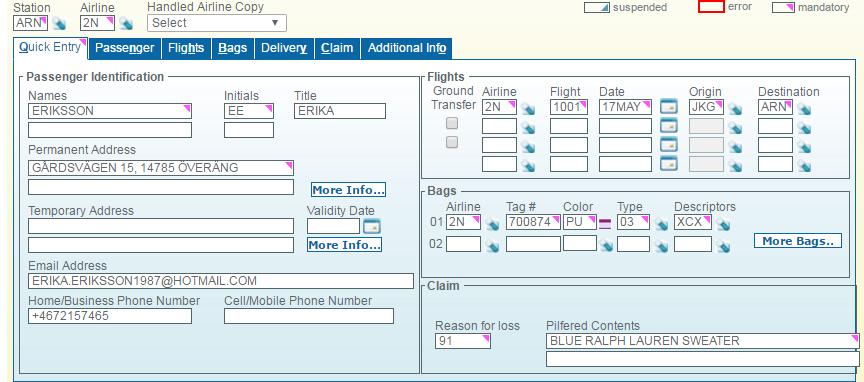Image resolution: width=864 pixels, height=382 pixels.
Task: Click the bag 02 Tag # field
Action: [x=533, y=244]
